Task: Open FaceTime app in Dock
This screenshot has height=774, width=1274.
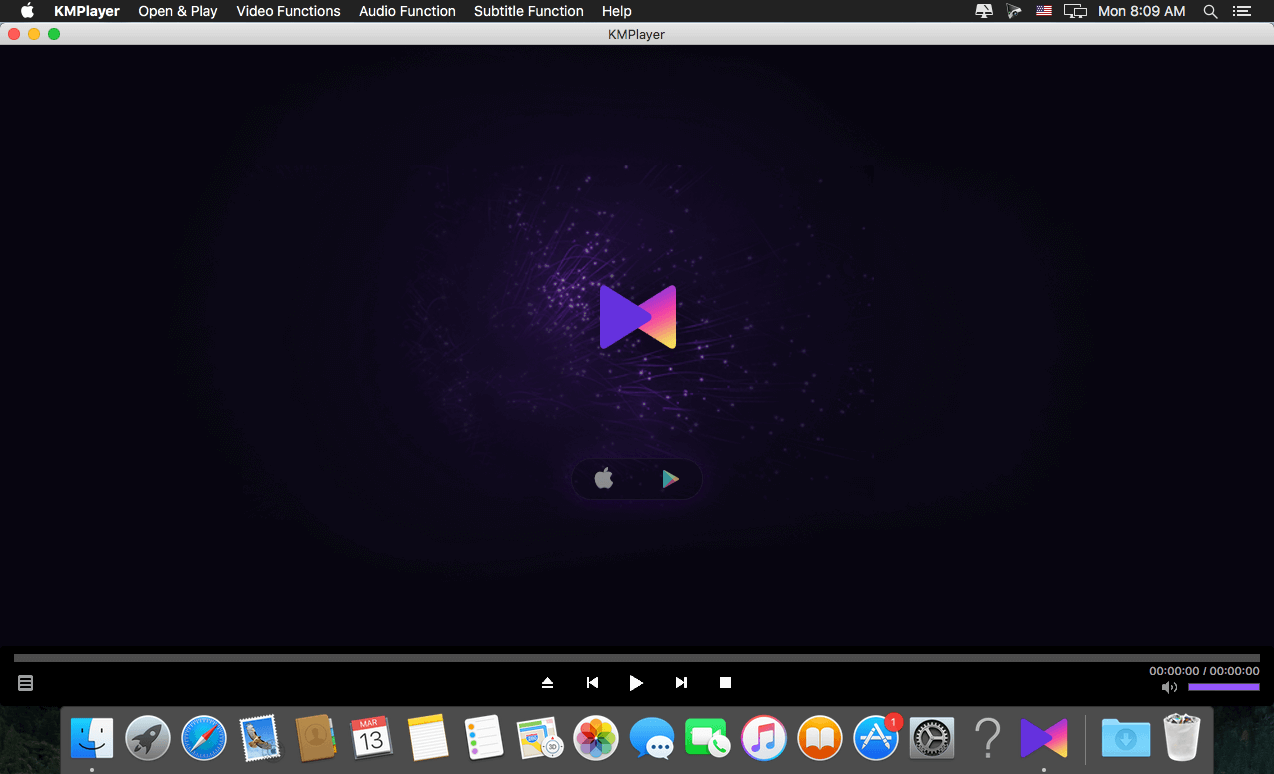Action: click(708, 739)
